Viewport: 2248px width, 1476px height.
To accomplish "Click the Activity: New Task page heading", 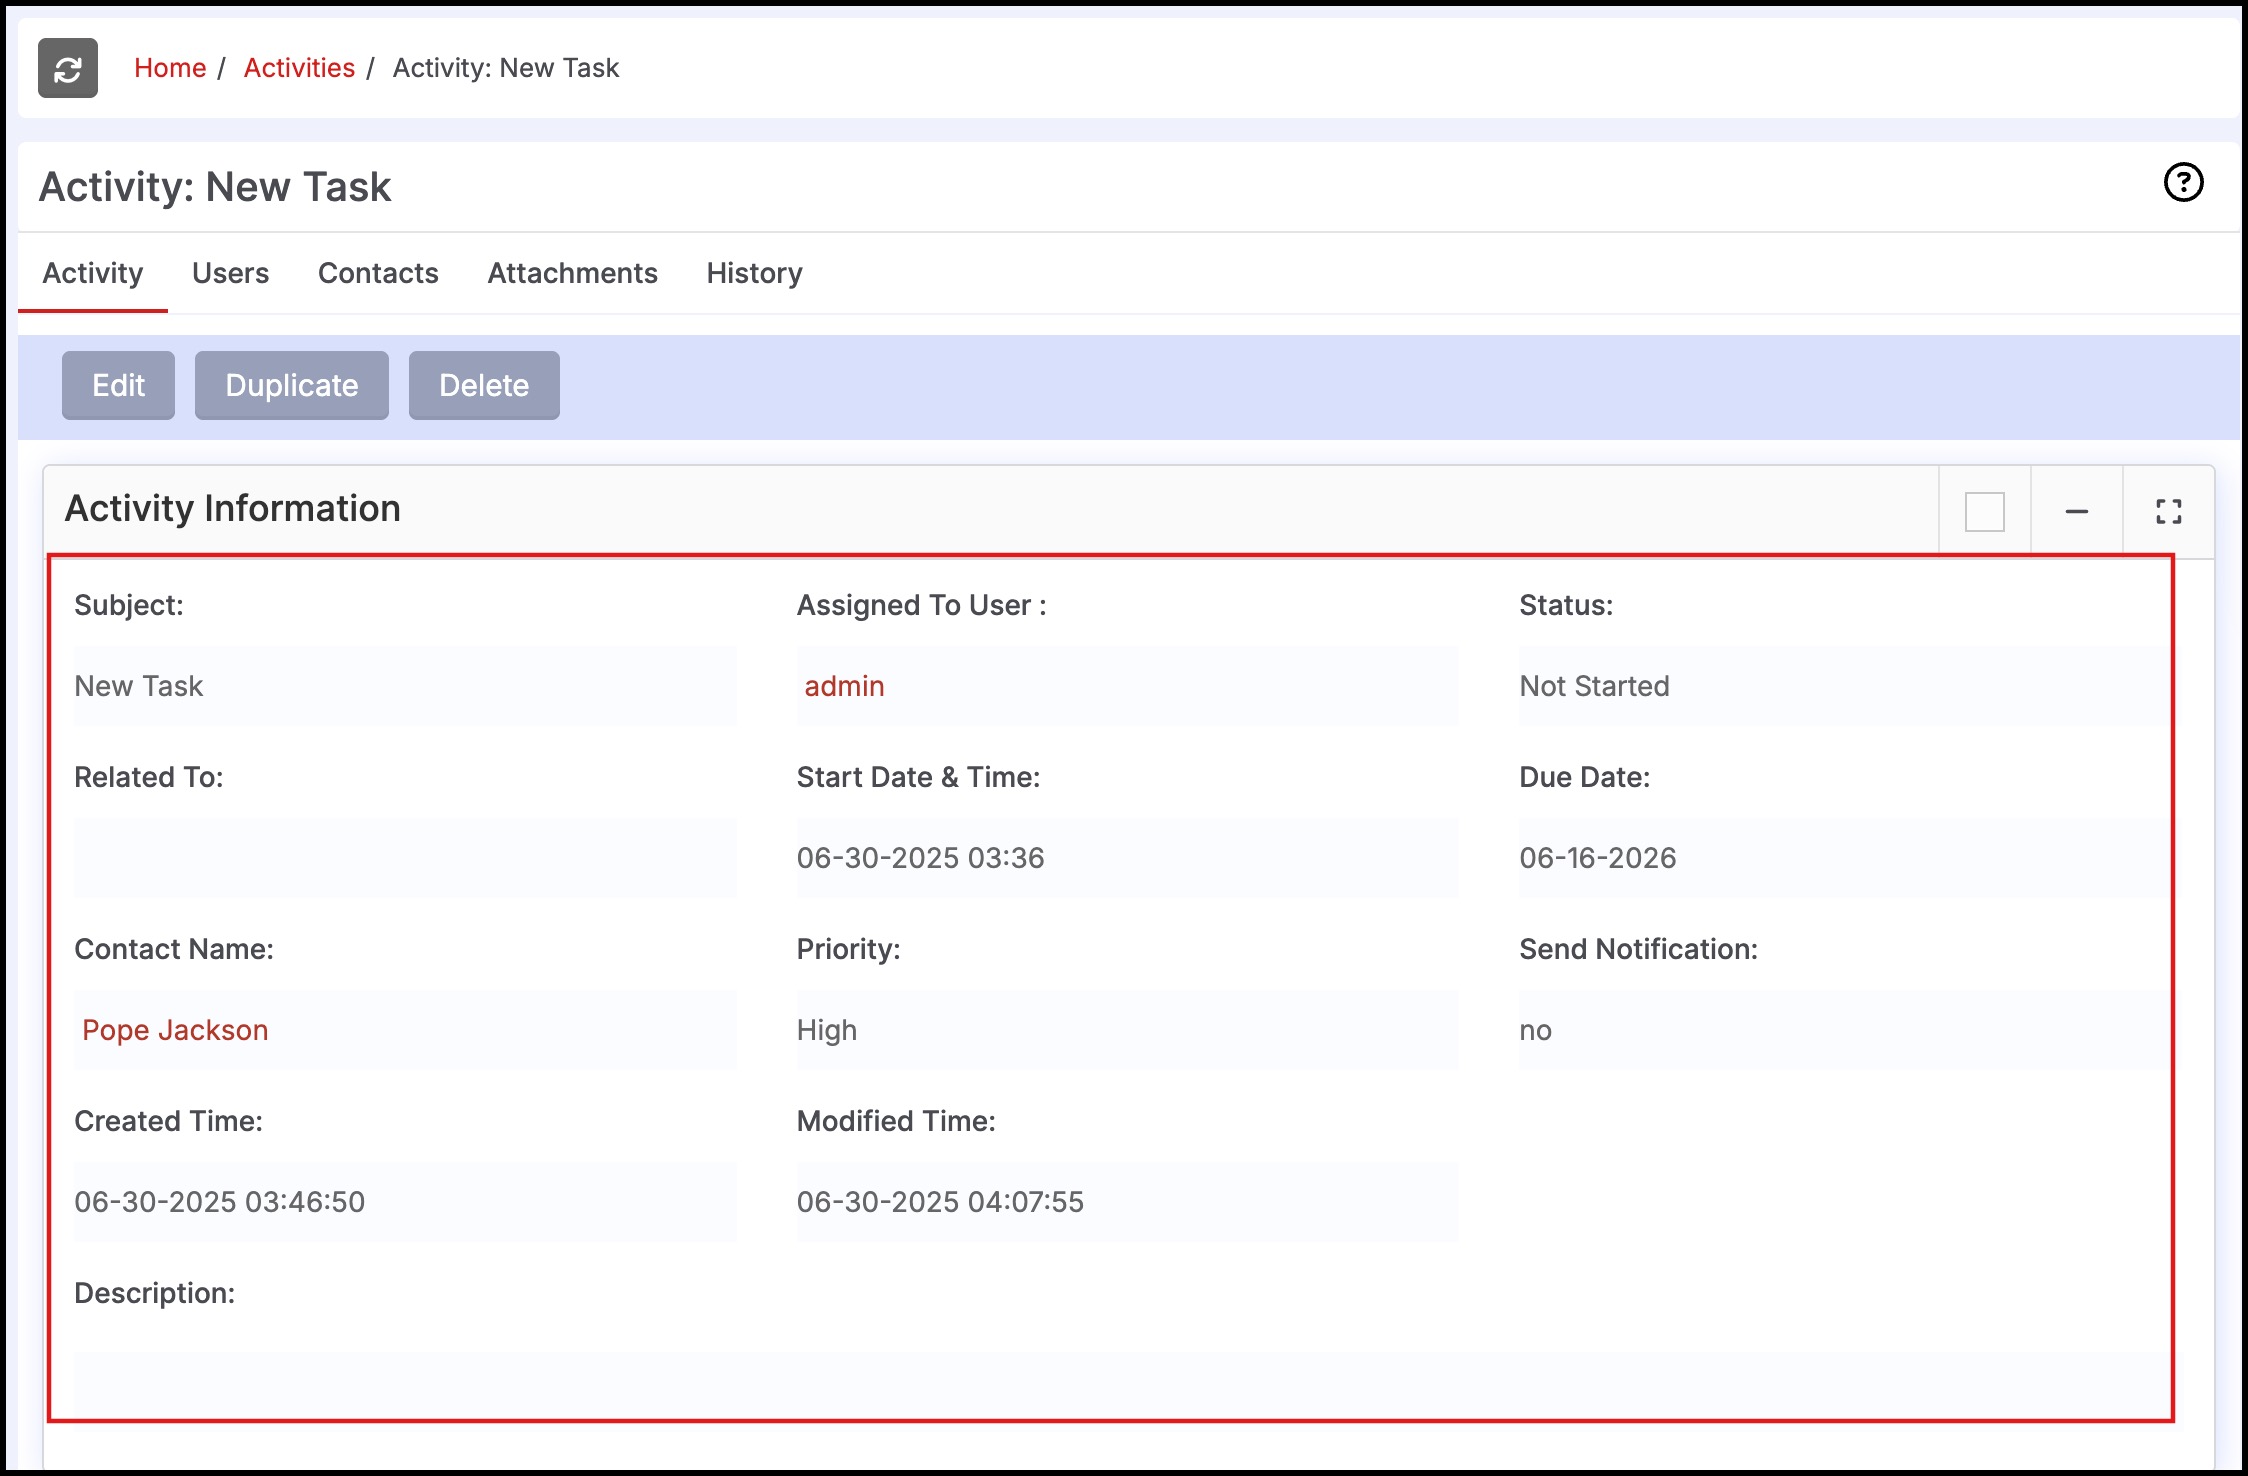I will 215,187.
